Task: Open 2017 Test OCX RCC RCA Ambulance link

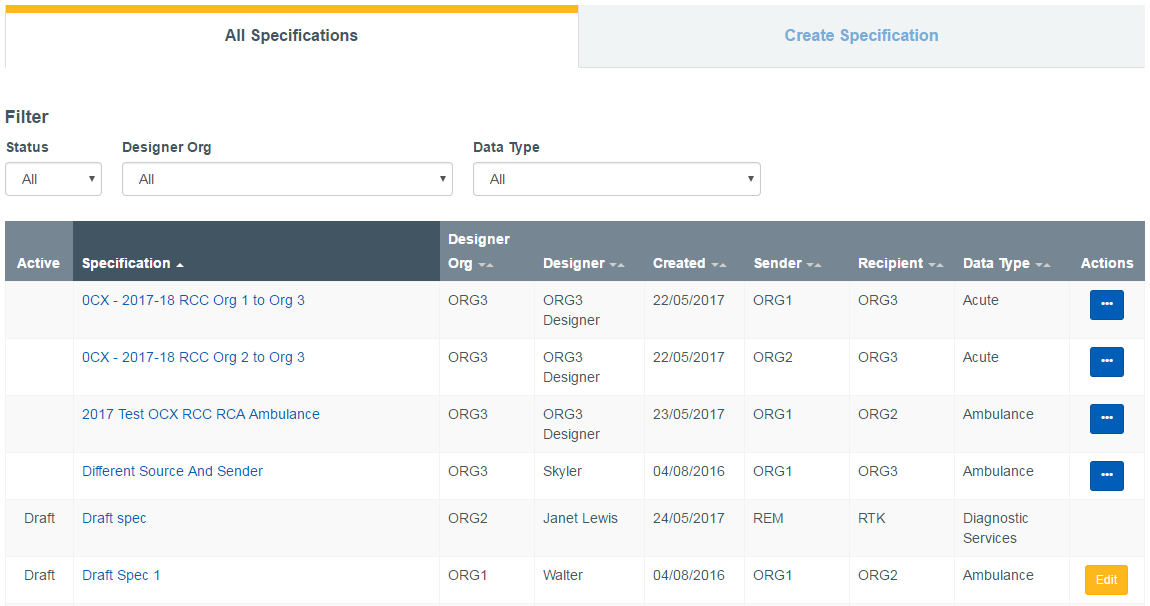Action: [x=201, y=415]
